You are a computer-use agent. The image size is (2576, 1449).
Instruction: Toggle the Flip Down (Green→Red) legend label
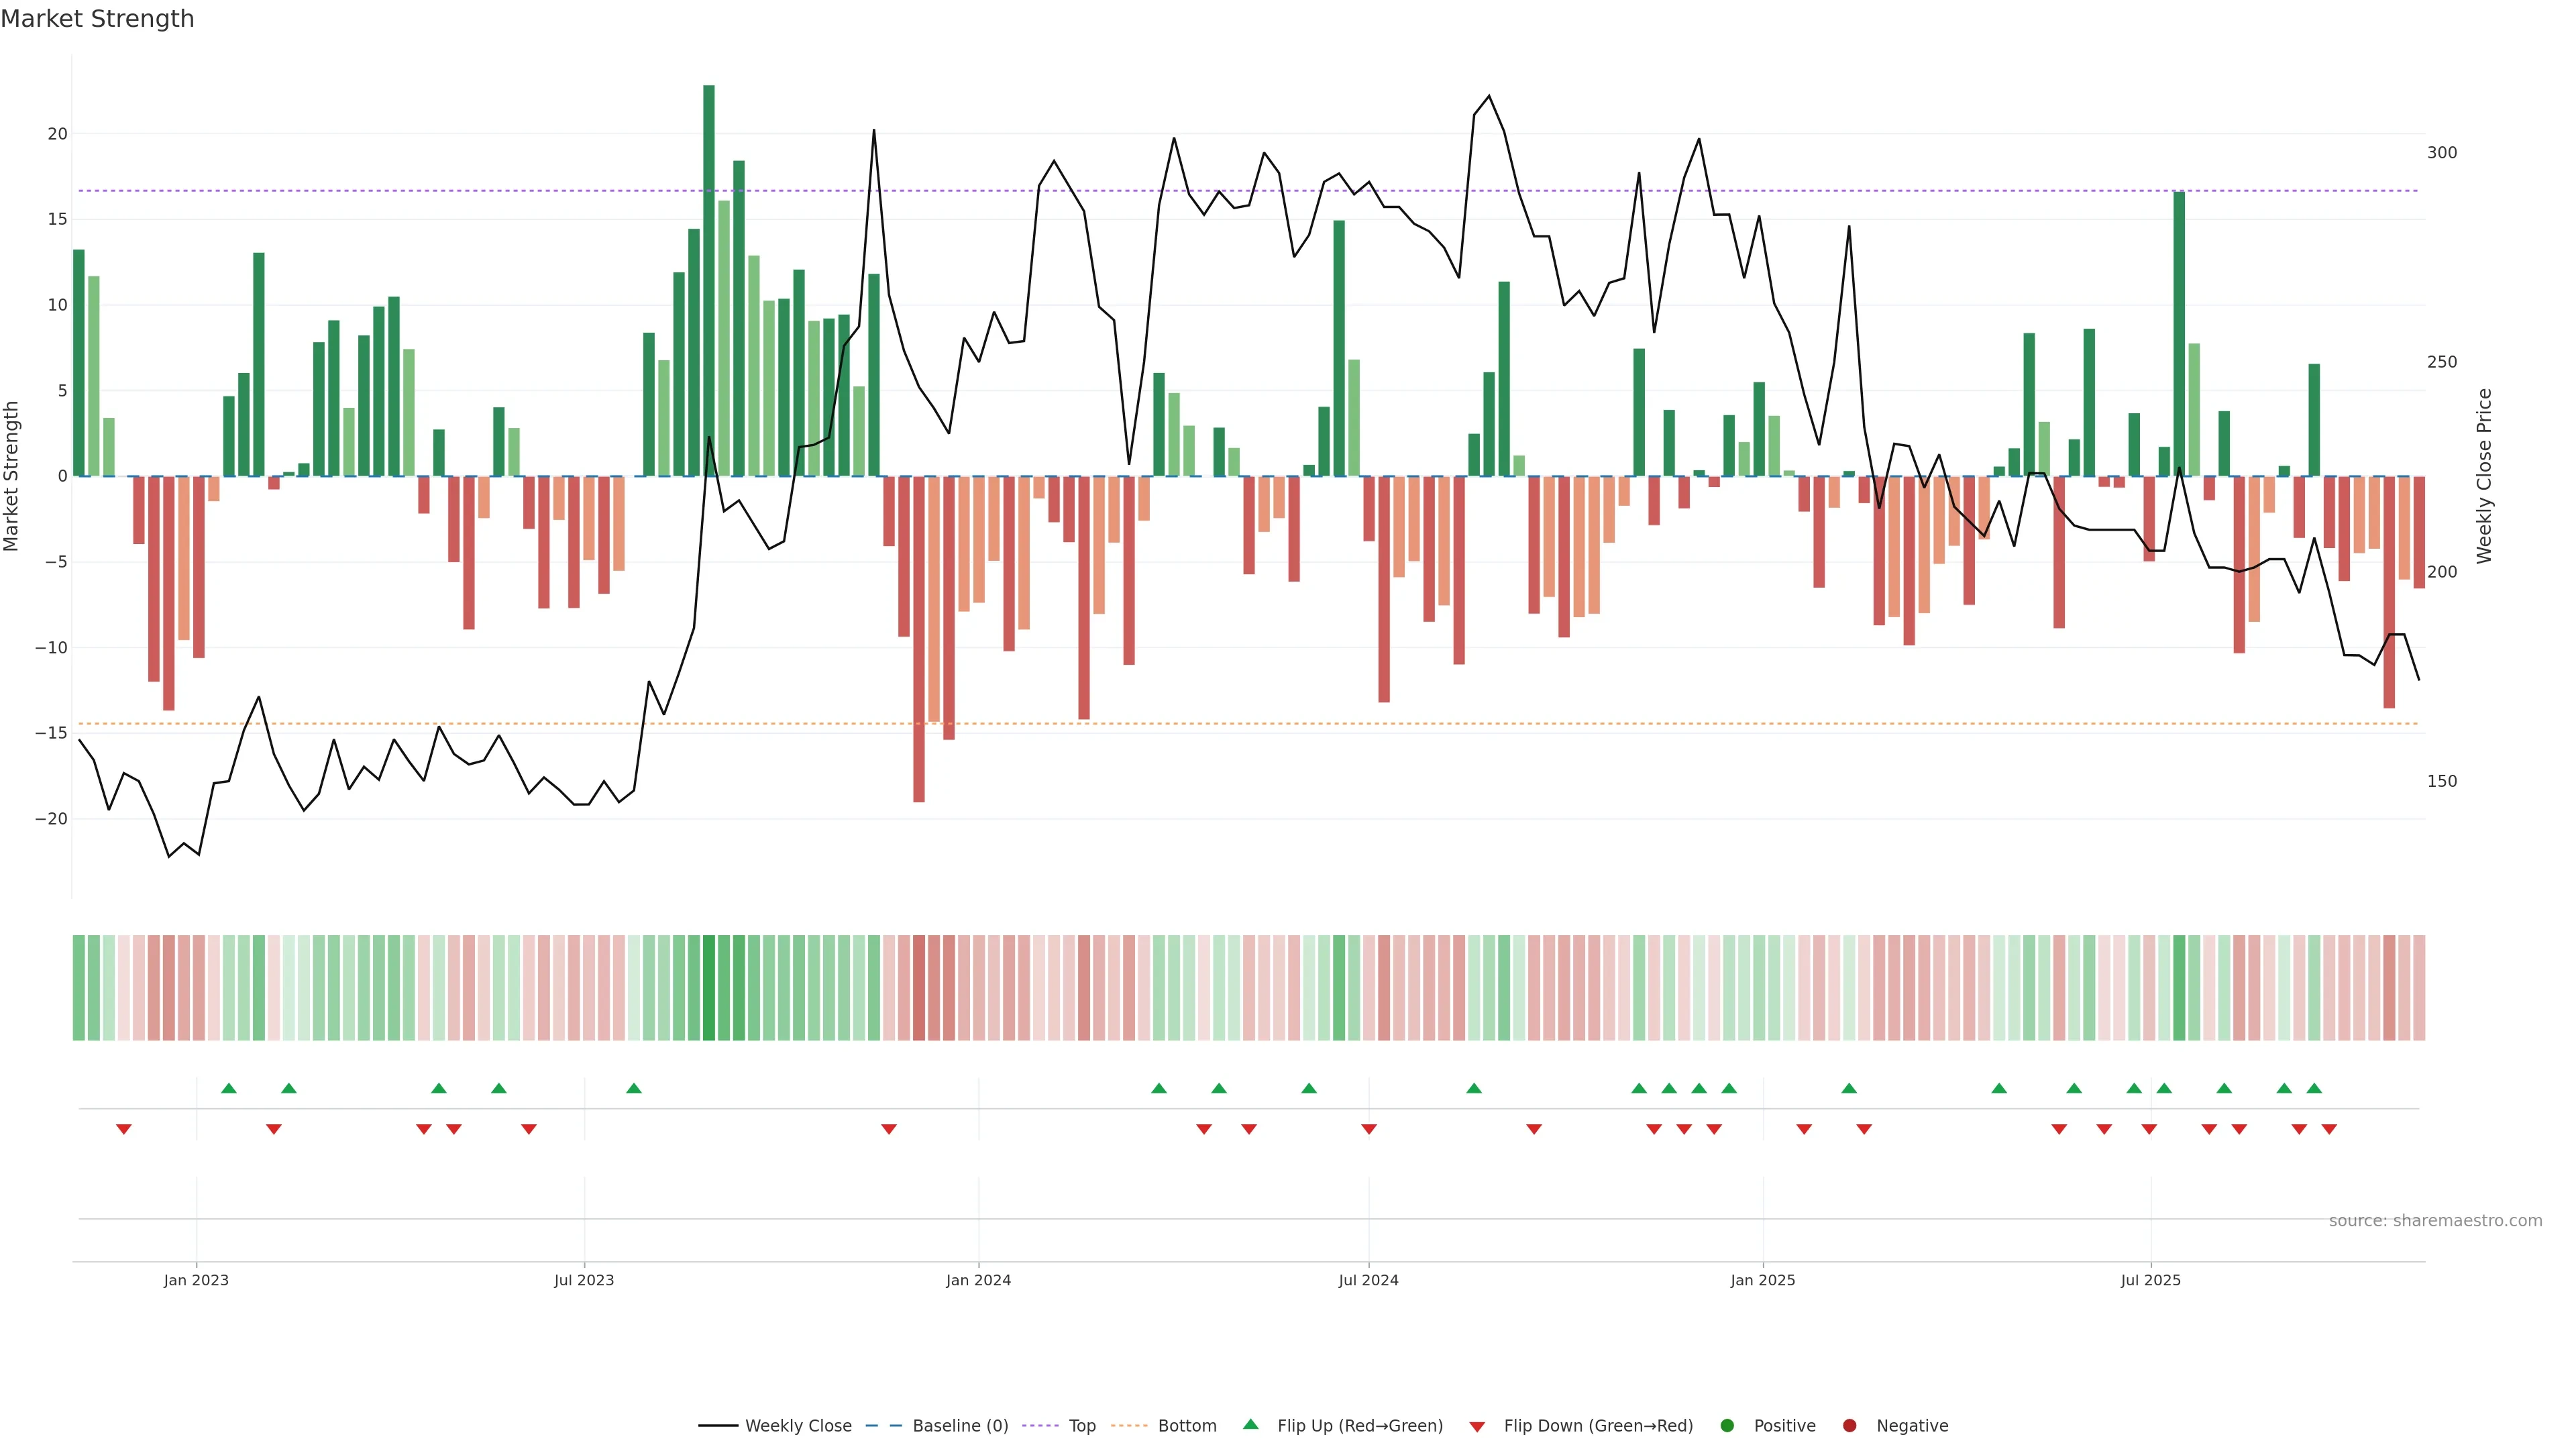(1598, 1426)
